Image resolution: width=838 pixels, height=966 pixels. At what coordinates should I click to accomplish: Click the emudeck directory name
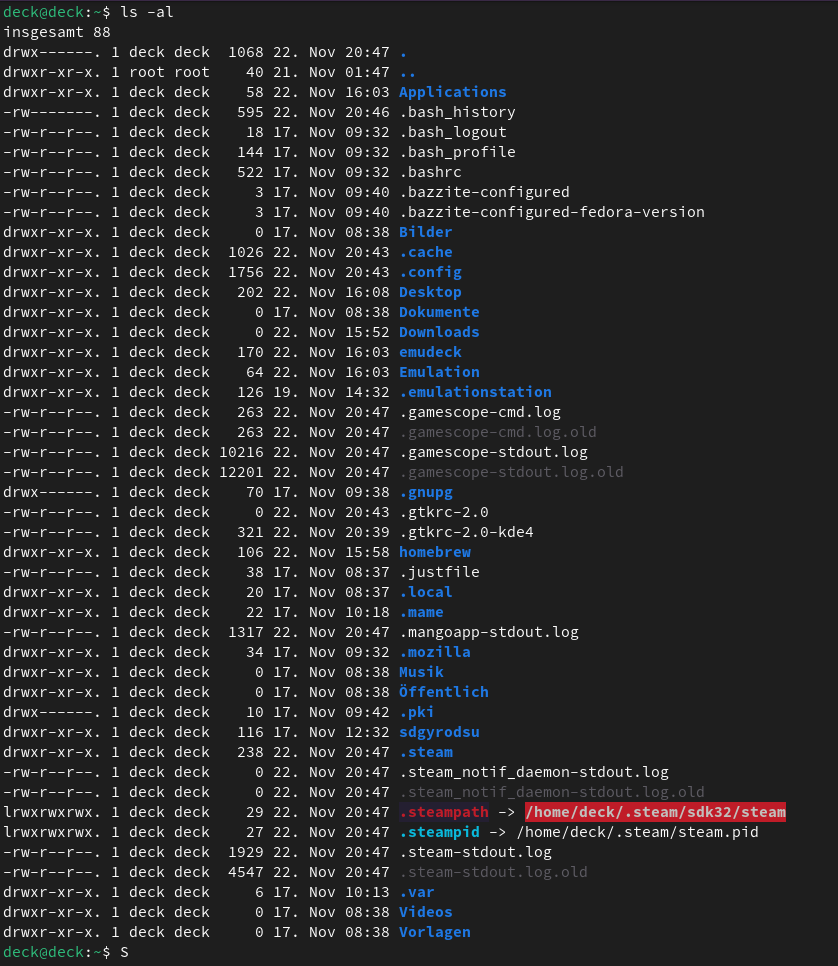[x=430, y=352]
